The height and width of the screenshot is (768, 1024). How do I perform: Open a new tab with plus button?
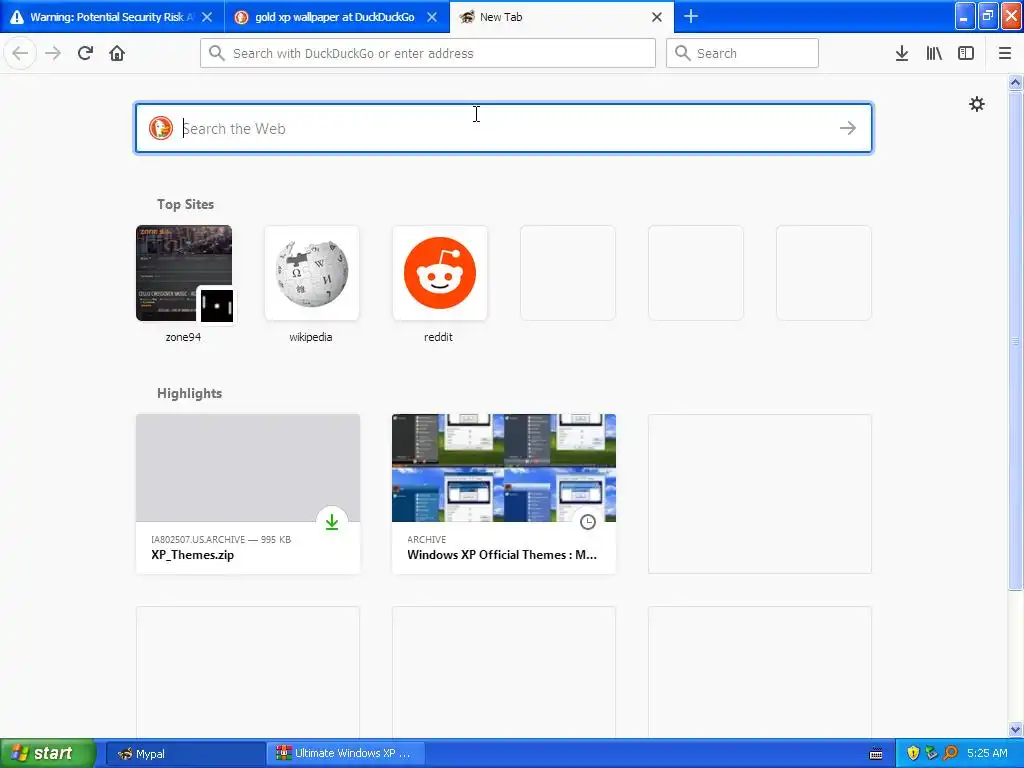coord(691,16)
